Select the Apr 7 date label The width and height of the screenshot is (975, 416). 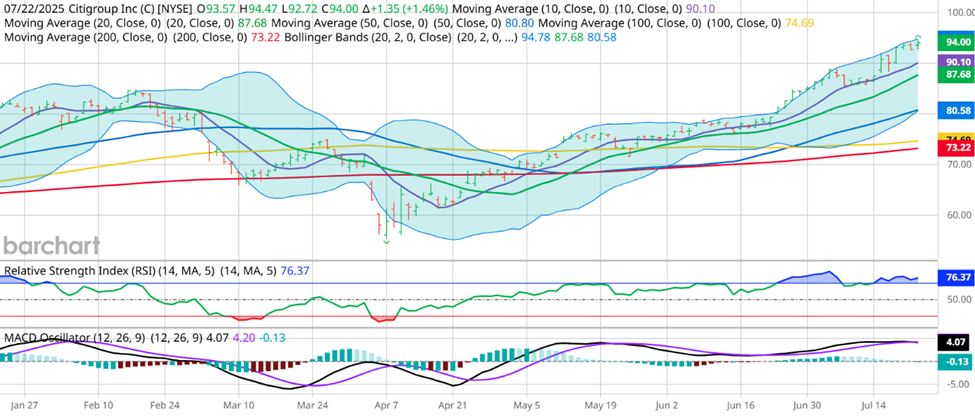click(x=386, y=403)
